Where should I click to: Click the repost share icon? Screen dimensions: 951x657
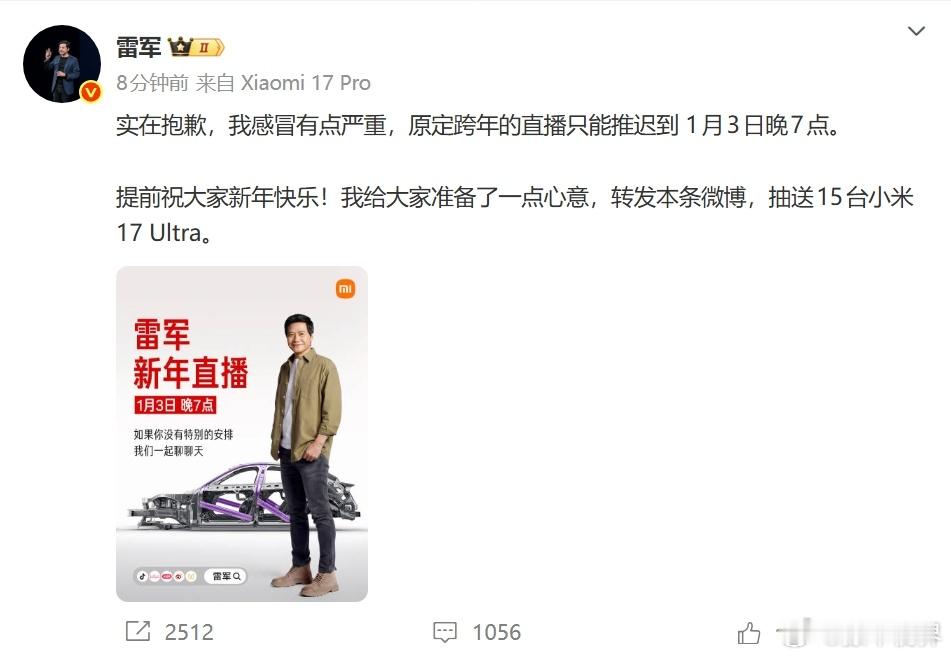coord(138,631)
